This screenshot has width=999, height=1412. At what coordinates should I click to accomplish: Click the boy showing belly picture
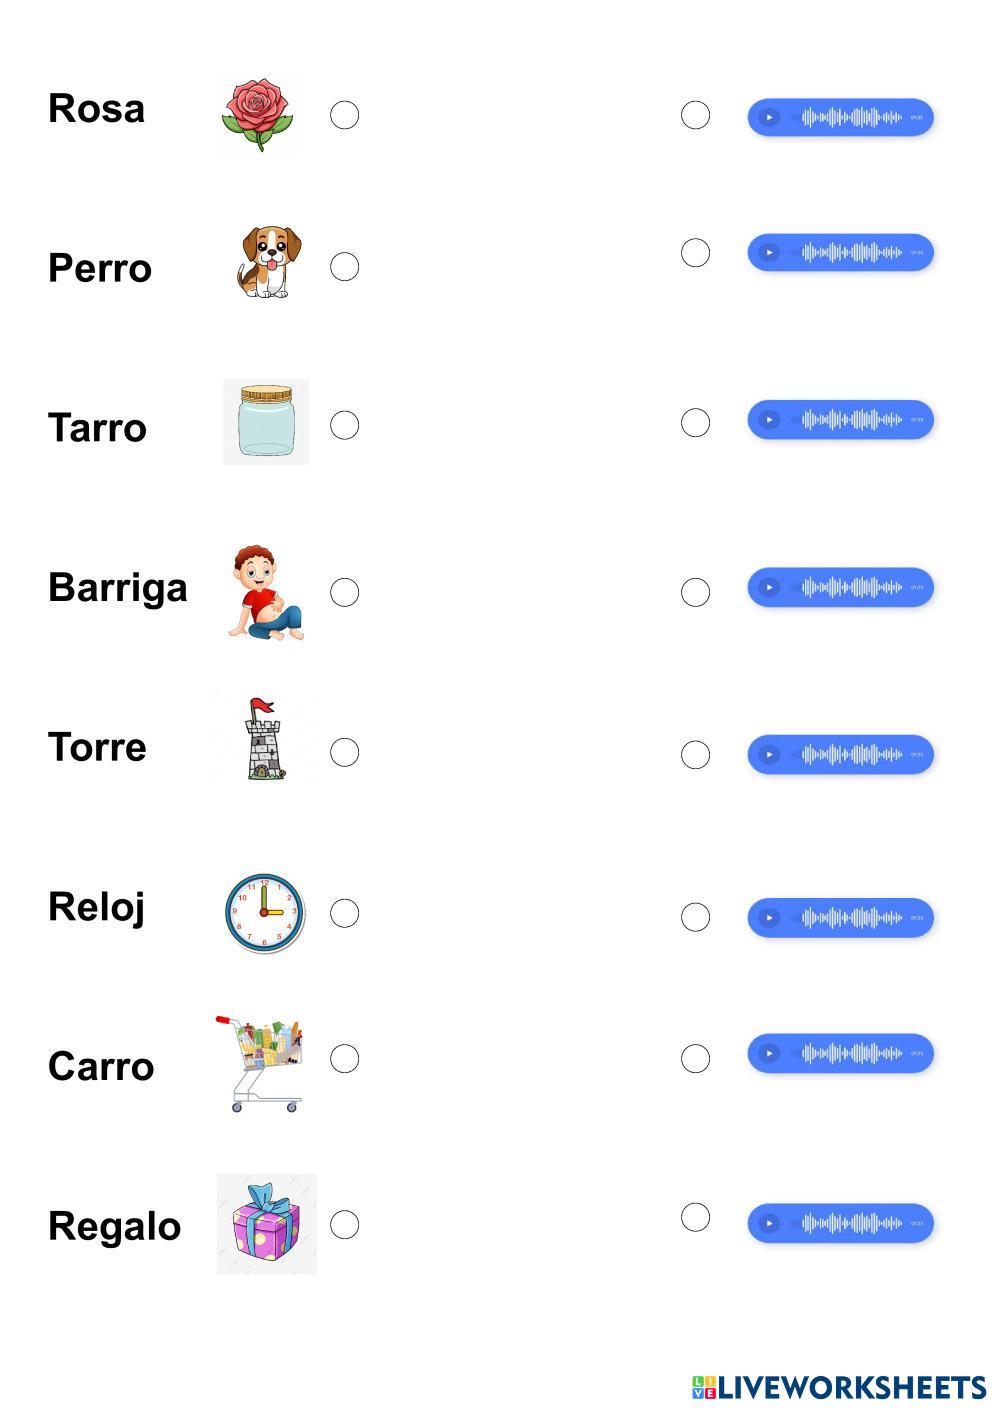pos(265,592)
